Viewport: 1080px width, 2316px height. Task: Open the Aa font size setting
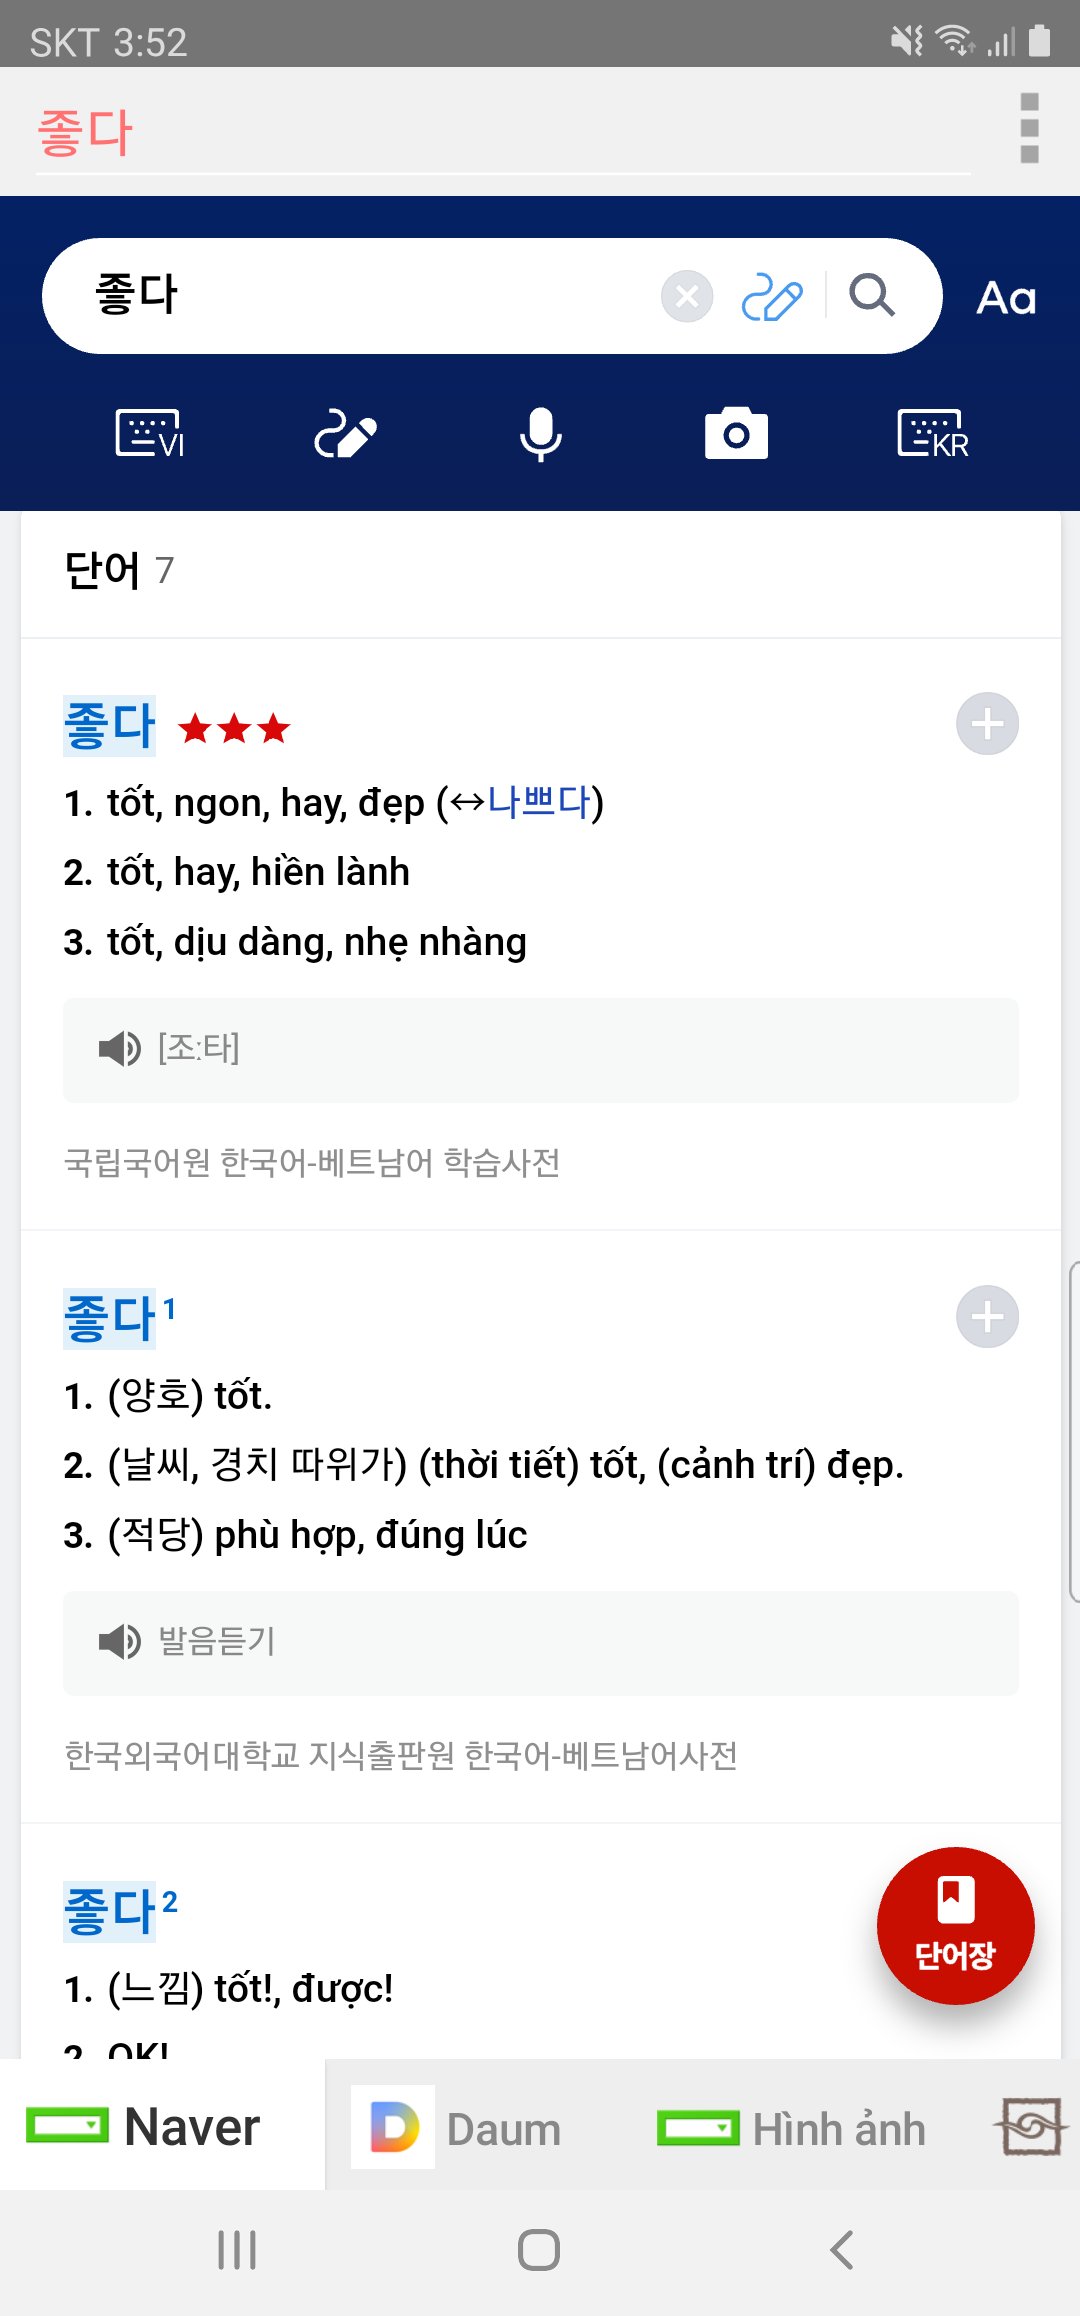pyautogui.click(x=1006, y=298)
